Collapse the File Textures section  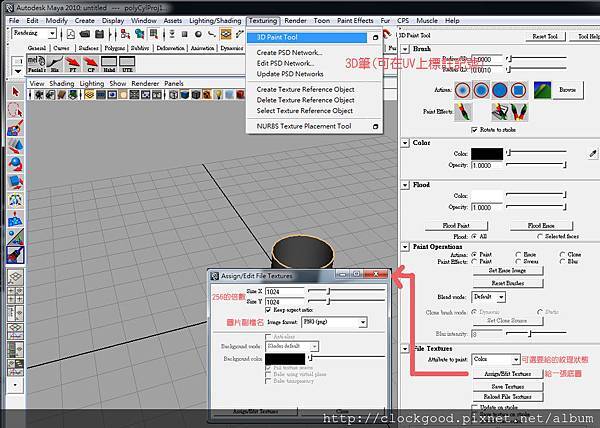click(405, 348)
